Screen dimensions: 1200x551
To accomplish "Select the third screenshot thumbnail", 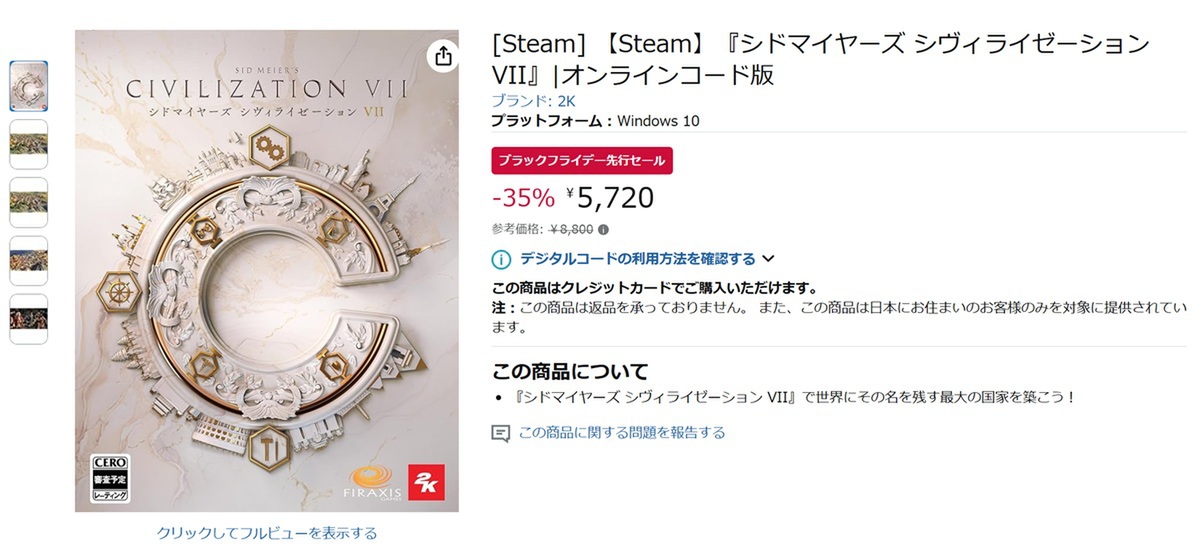I will 29,202.
